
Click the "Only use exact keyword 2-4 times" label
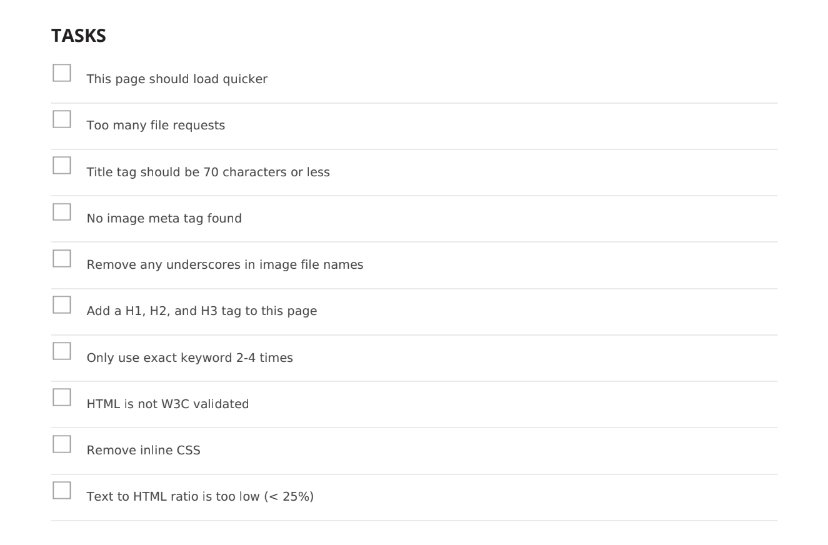pyautogui.click(x=190, y=358)
